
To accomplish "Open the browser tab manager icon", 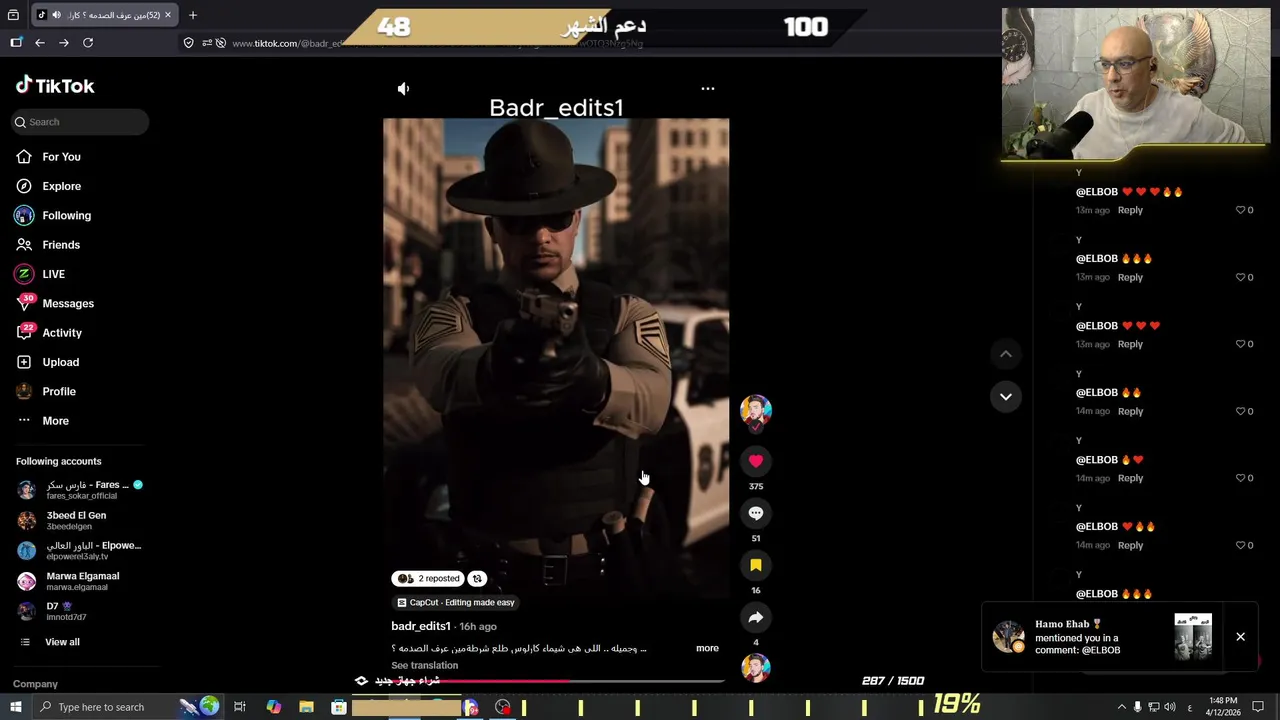I will (14, 15).
